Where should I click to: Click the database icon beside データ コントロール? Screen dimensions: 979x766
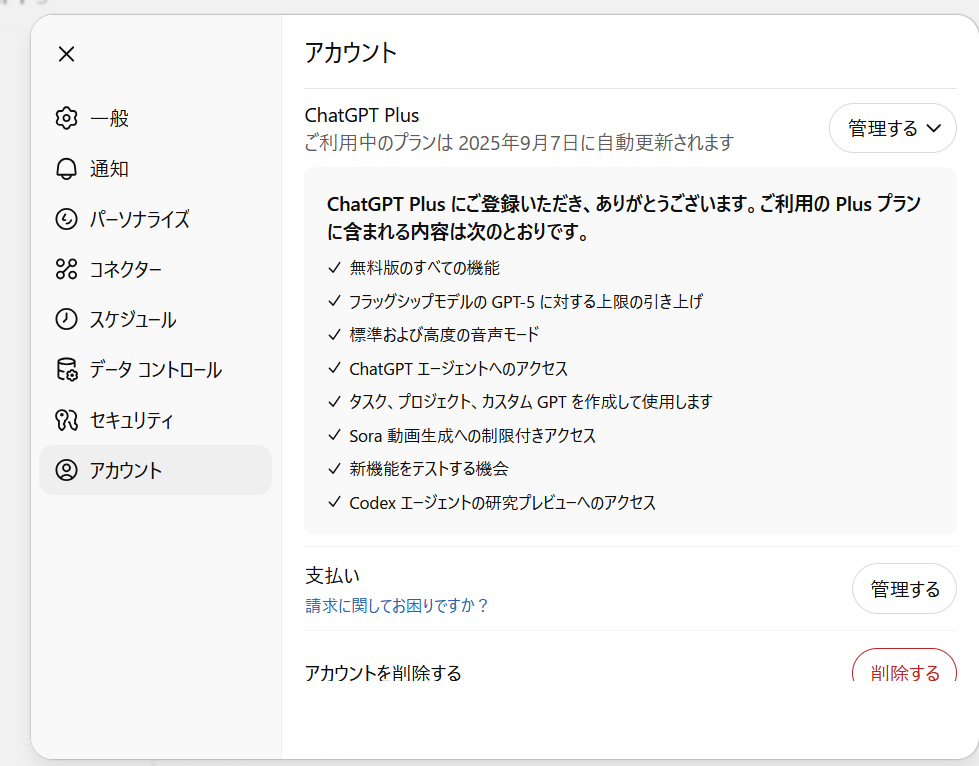[66, 370]
